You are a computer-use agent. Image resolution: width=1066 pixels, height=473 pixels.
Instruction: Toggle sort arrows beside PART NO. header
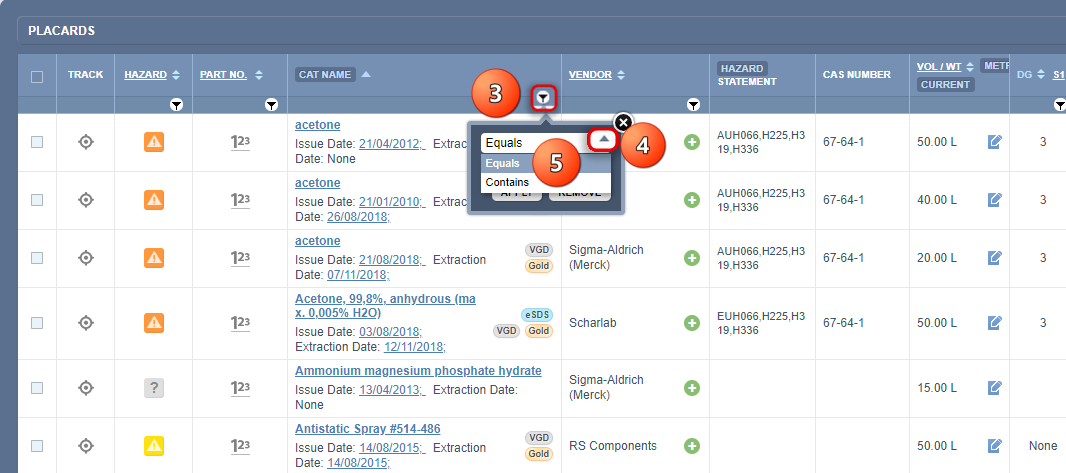point(258,75)
